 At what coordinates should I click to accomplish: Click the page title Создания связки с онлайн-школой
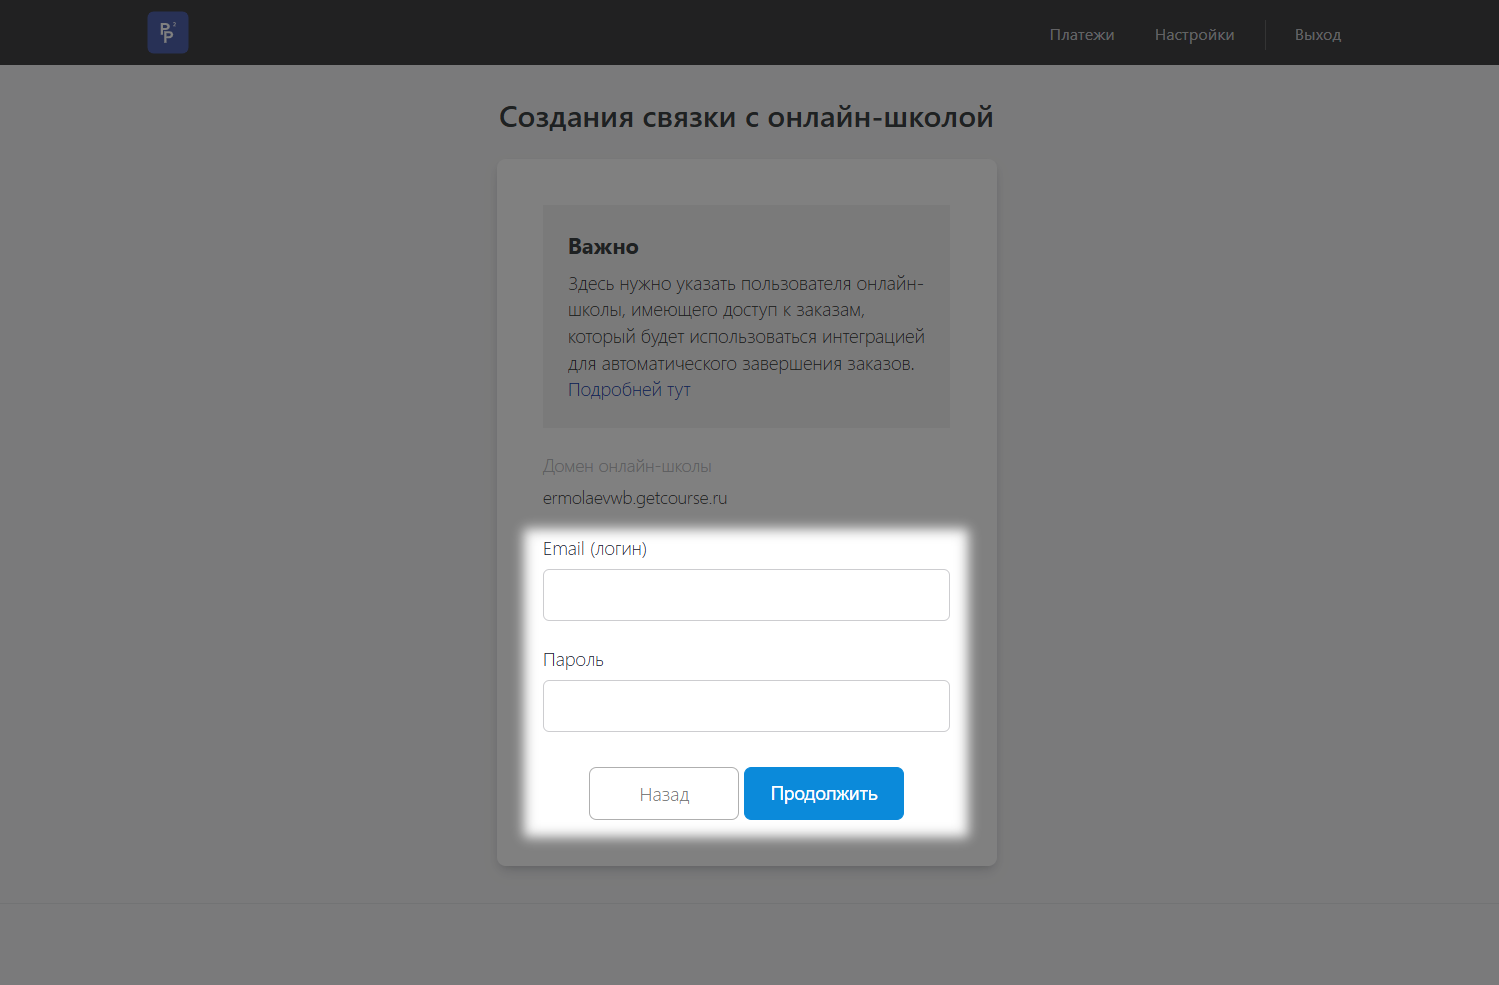pos(746,117)
